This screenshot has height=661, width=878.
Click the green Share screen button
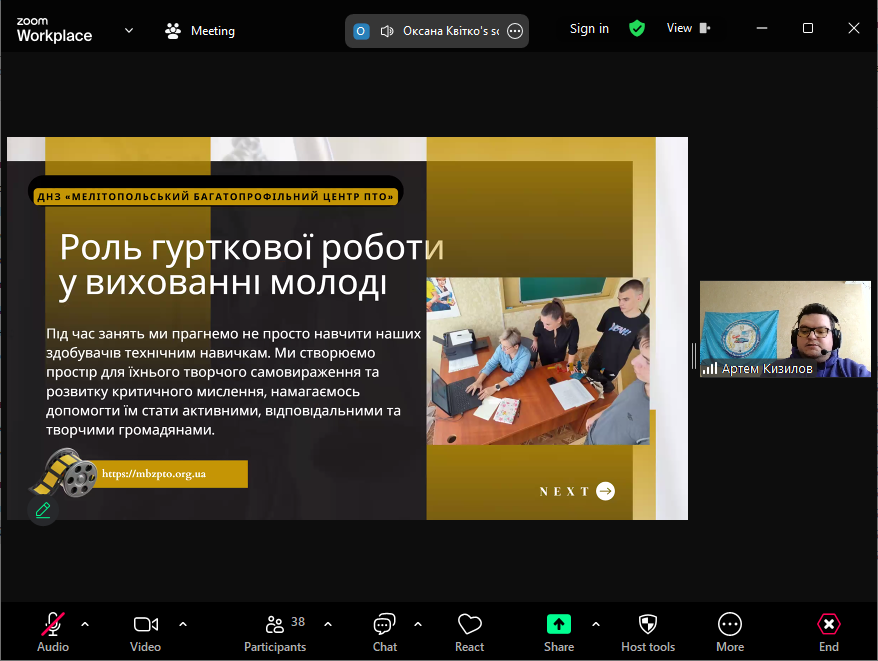click(558, 626)
